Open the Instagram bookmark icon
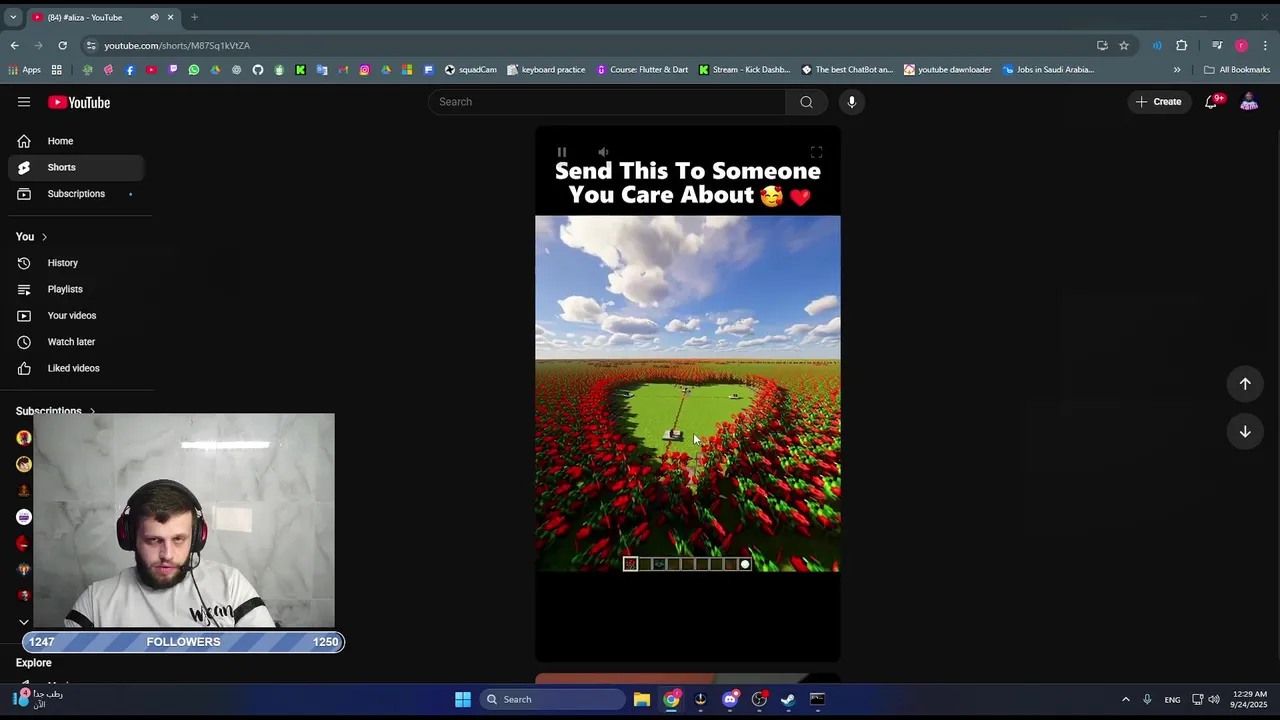This screenshot has height=720, width=1280. coord(364,70)
